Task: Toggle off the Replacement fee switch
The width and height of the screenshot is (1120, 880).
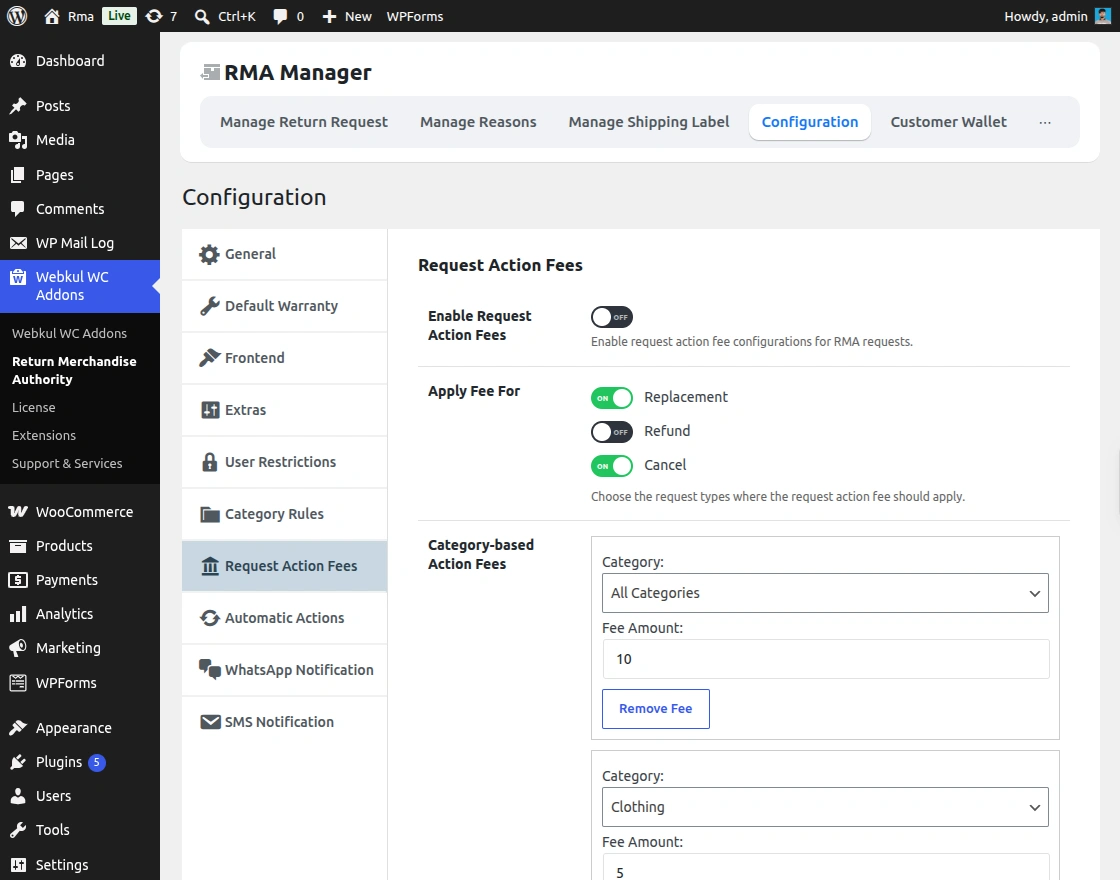Action: [611, 398]
